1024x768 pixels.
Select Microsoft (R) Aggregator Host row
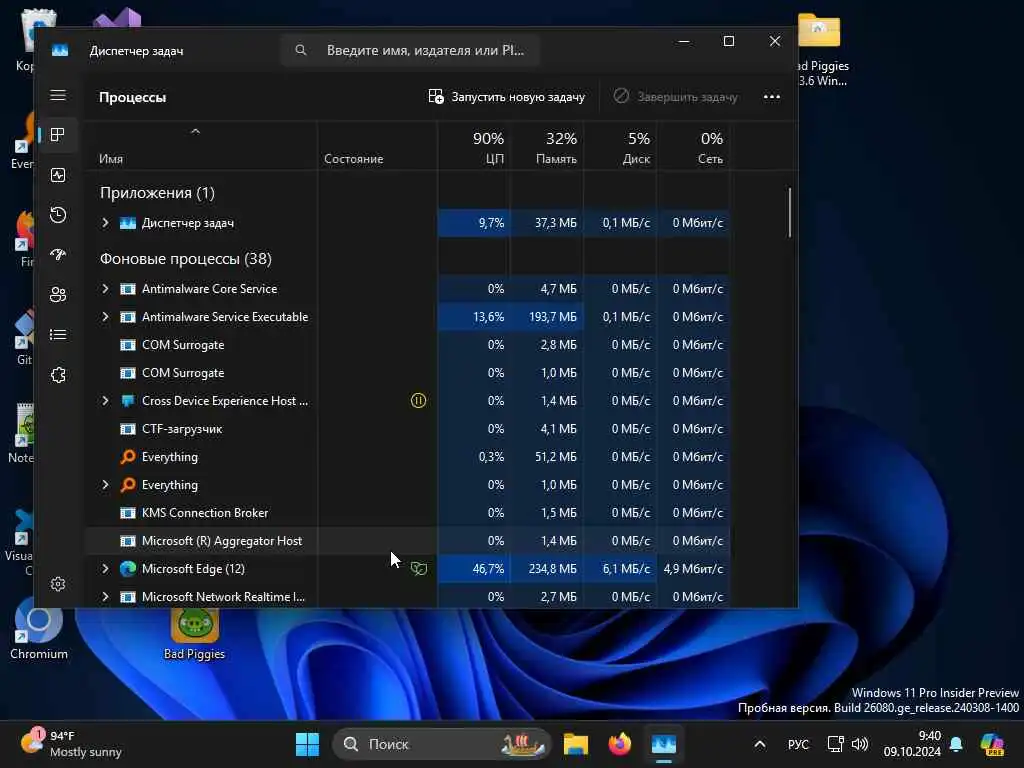tap(407, 541)
